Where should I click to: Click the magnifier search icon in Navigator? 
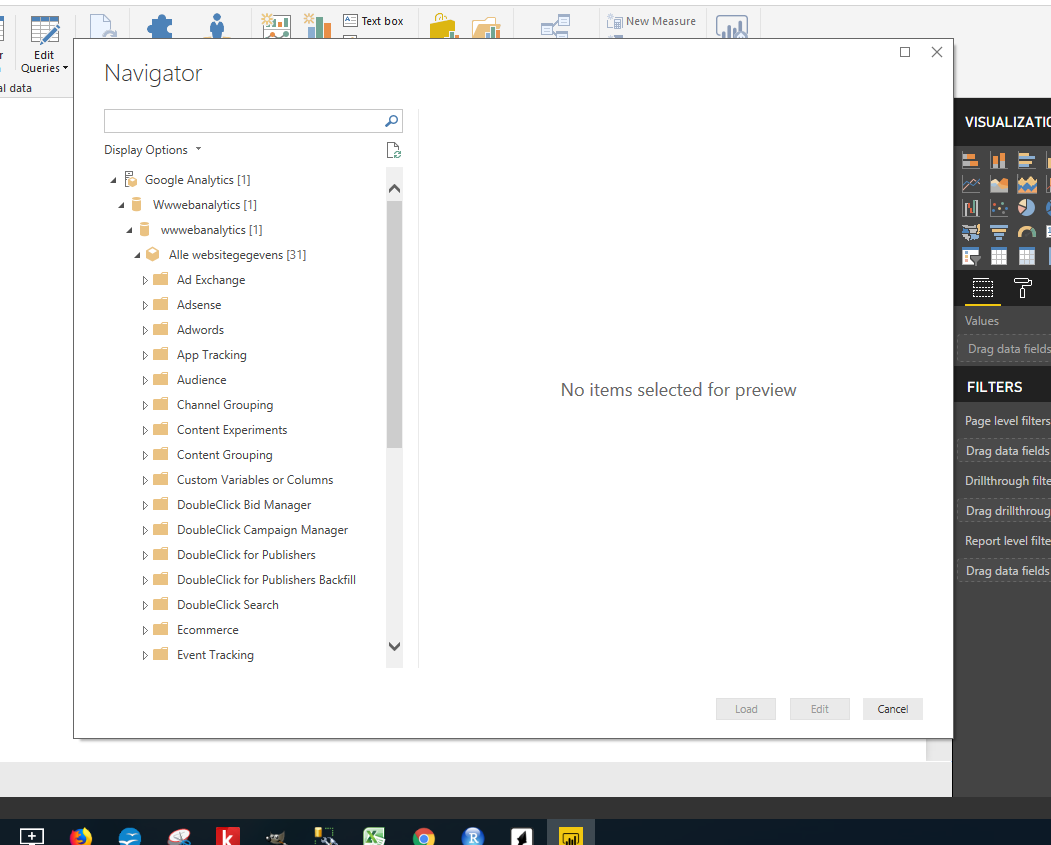[392, 121]
